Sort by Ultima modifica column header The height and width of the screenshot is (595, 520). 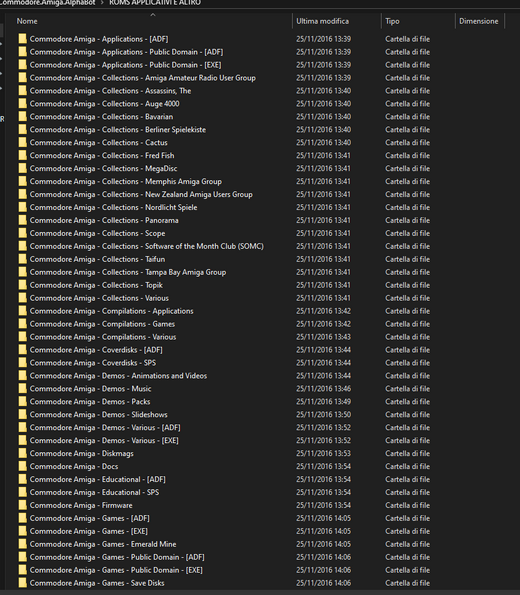pyautogui.click(x=322, y=21)
